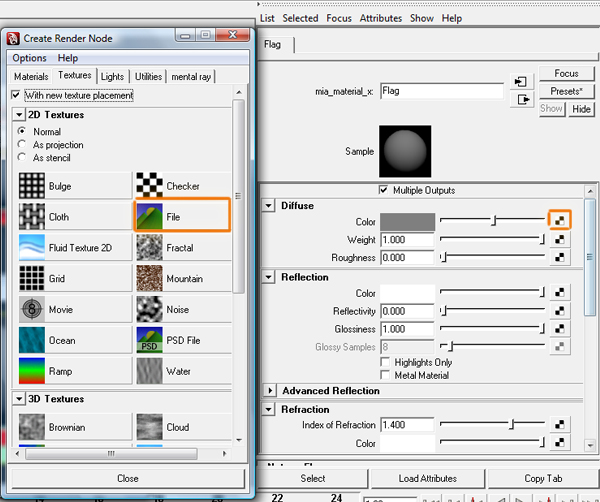Create a Ramp texture node
The image size is (600, 502).
(75, 371)
